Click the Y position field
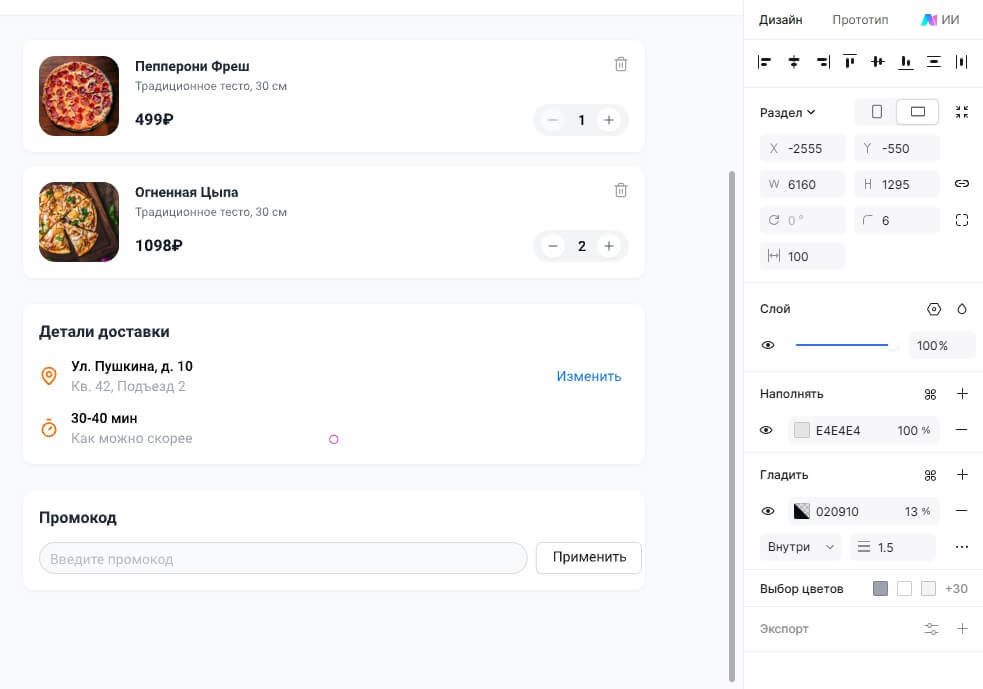This screenshot has height=689, width=983. [896, 149]
